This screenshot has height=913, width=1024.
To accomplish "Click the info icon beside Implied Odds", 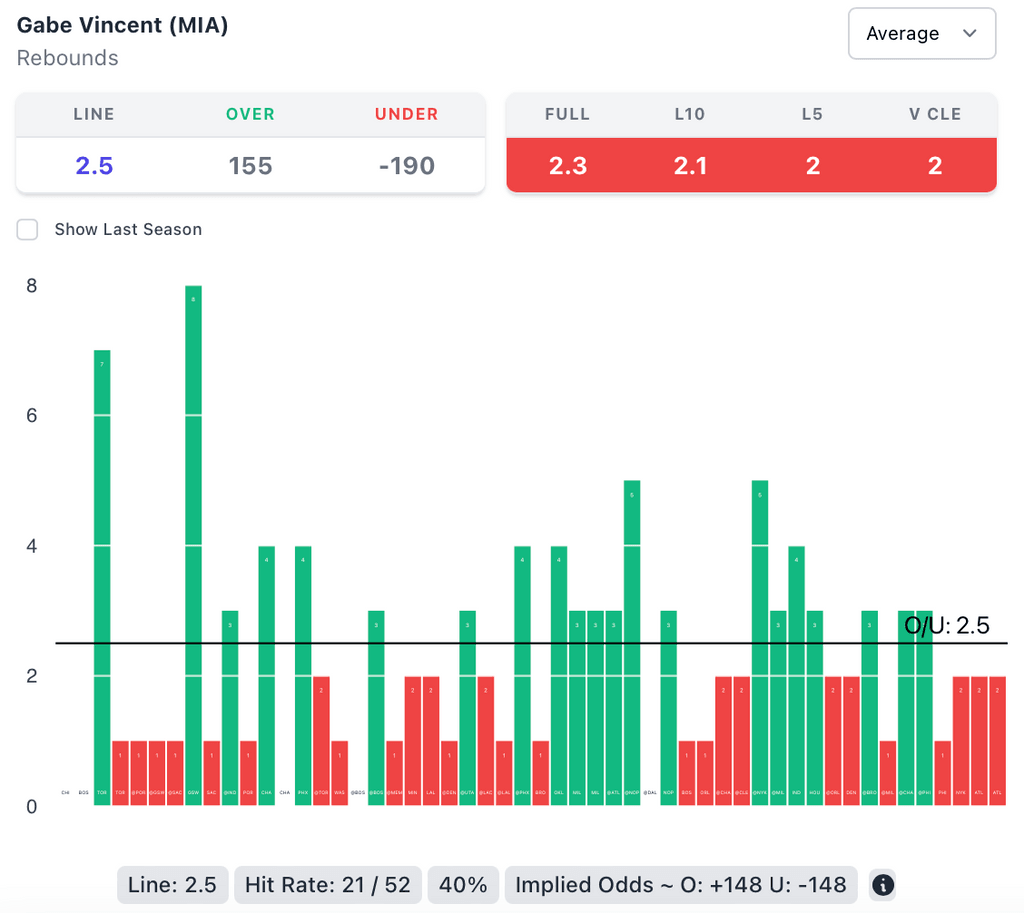I will point(883,886).
